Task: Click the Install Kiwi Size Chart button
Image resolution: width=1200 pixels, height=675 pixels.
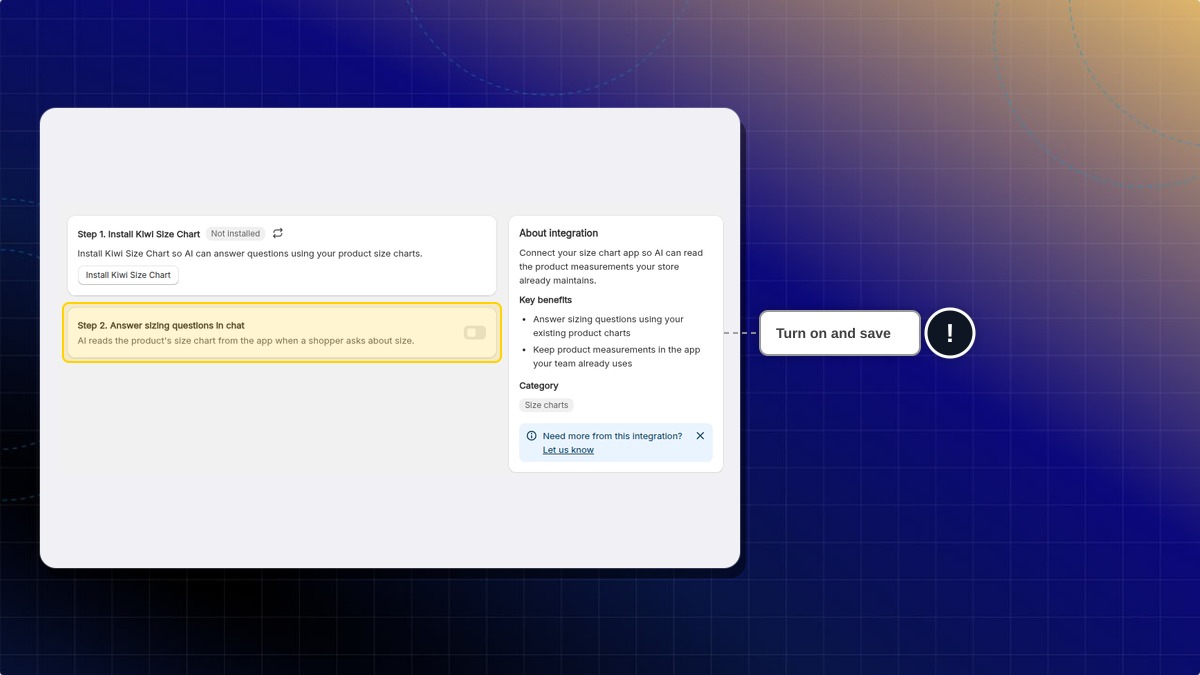Action: coord(128,275)
